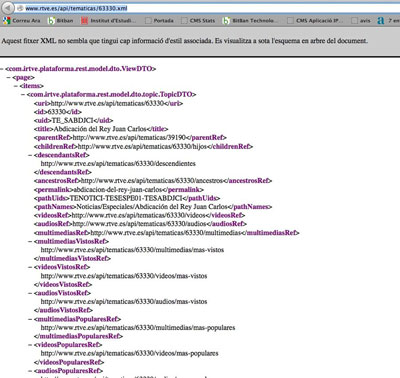Collapse the opening audiosVistosRef node
The image size is (400, 378).
(x=30, y=293)
